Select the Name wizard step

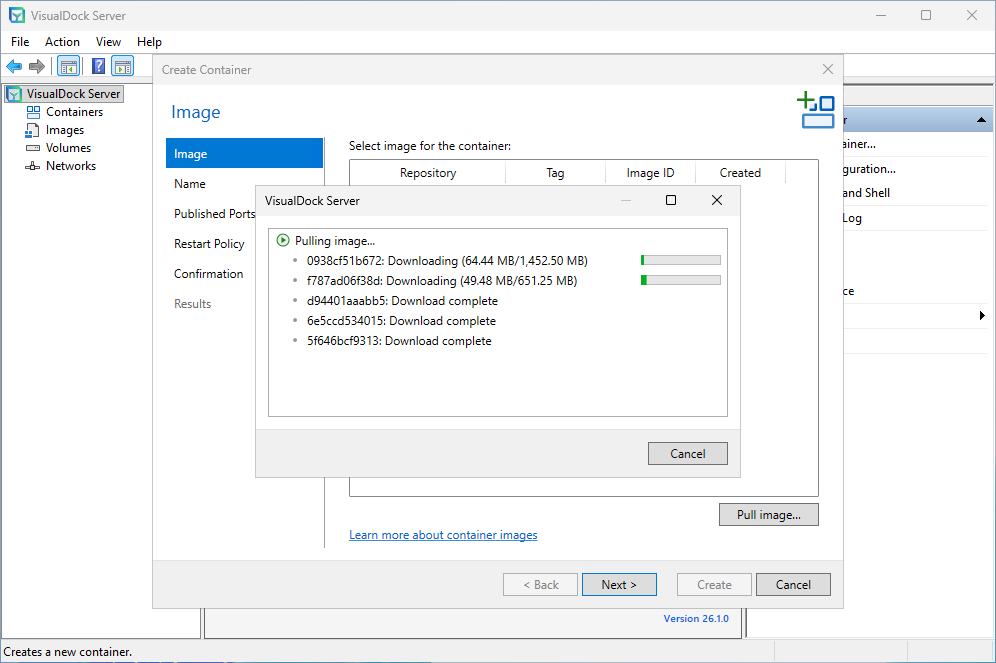click(x=190, y=184)
